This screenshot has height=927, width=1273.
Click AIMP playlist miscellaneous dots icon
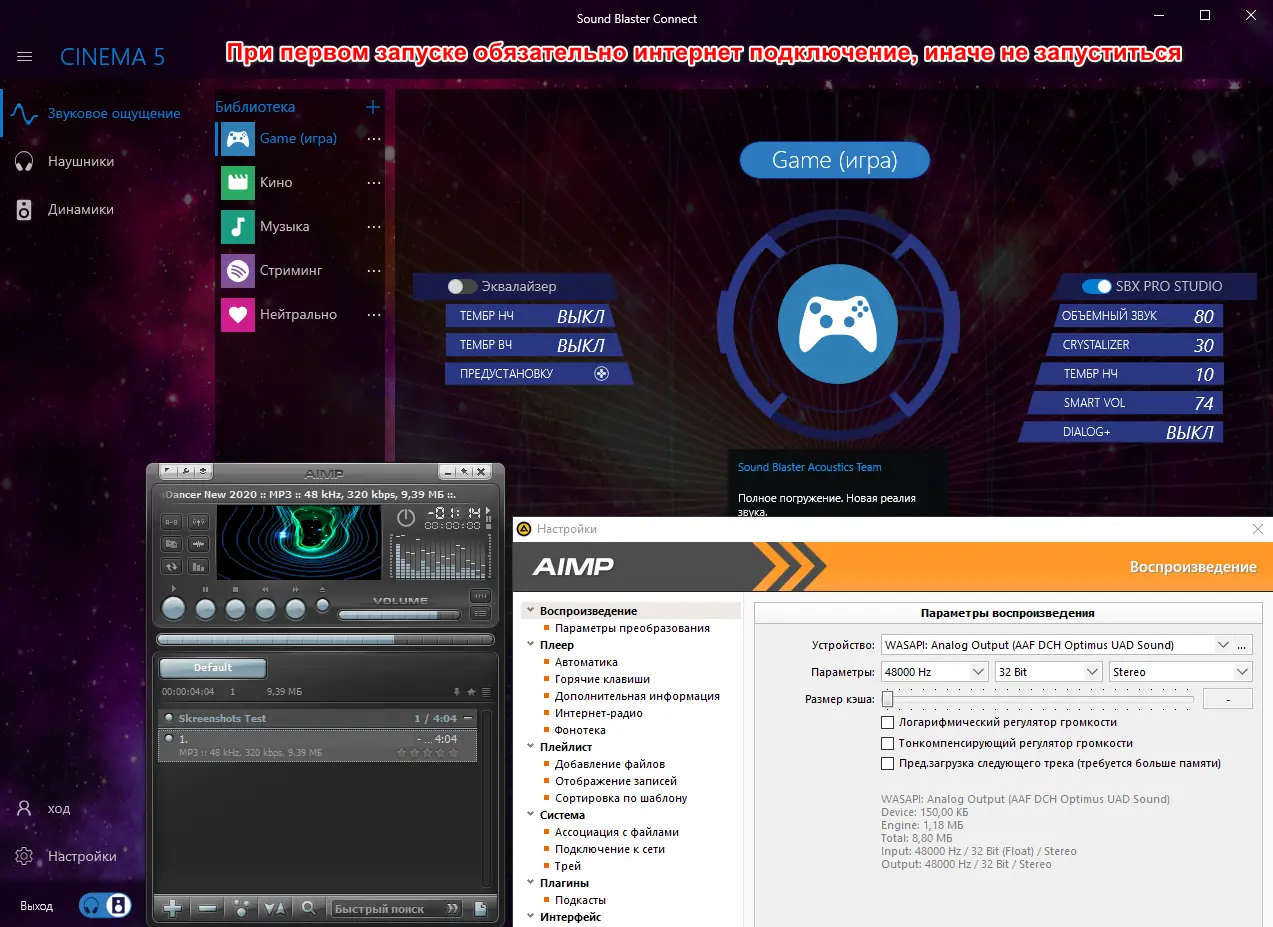coord(240,908)
